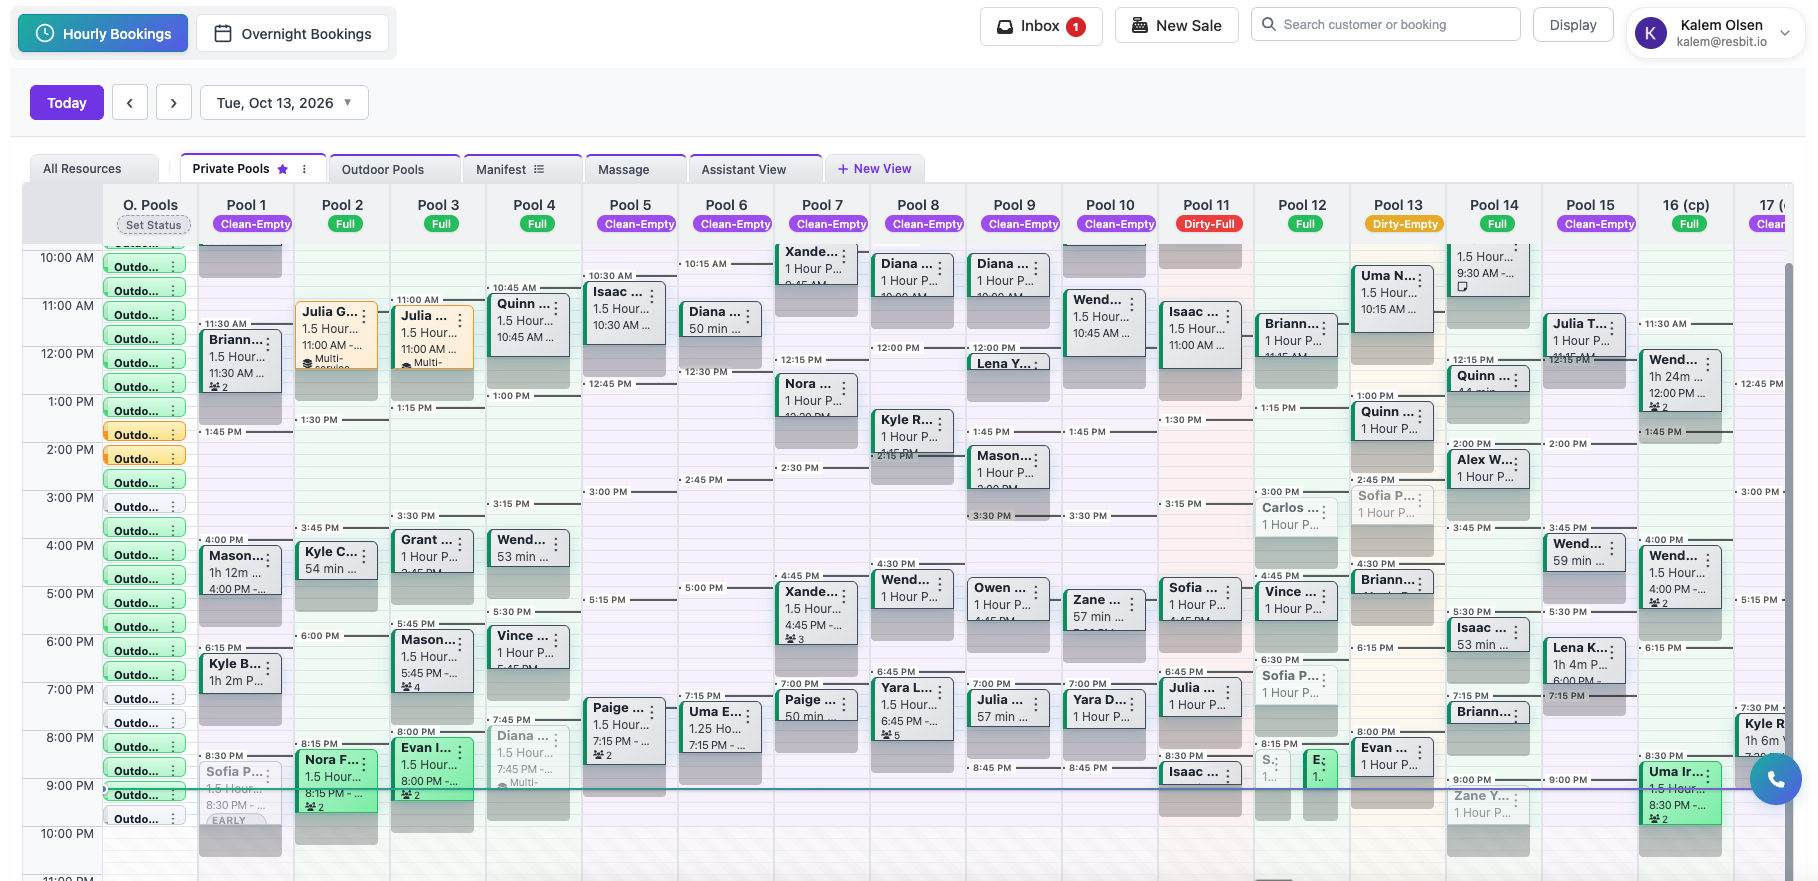Change Pool 13 Dirty-Empty status
Viewport: 1818px width, 881px height.
pos(1405,224)
